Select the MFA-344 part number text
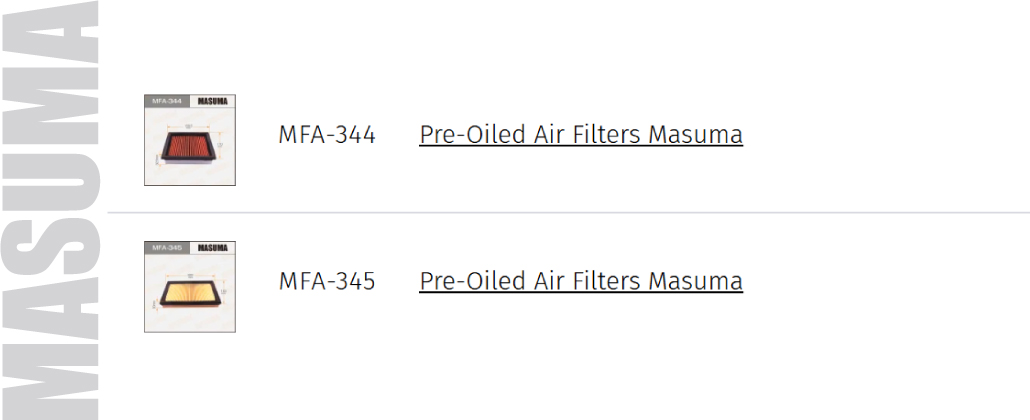This screenshot has width=1030, height=420. pos(326,135)
